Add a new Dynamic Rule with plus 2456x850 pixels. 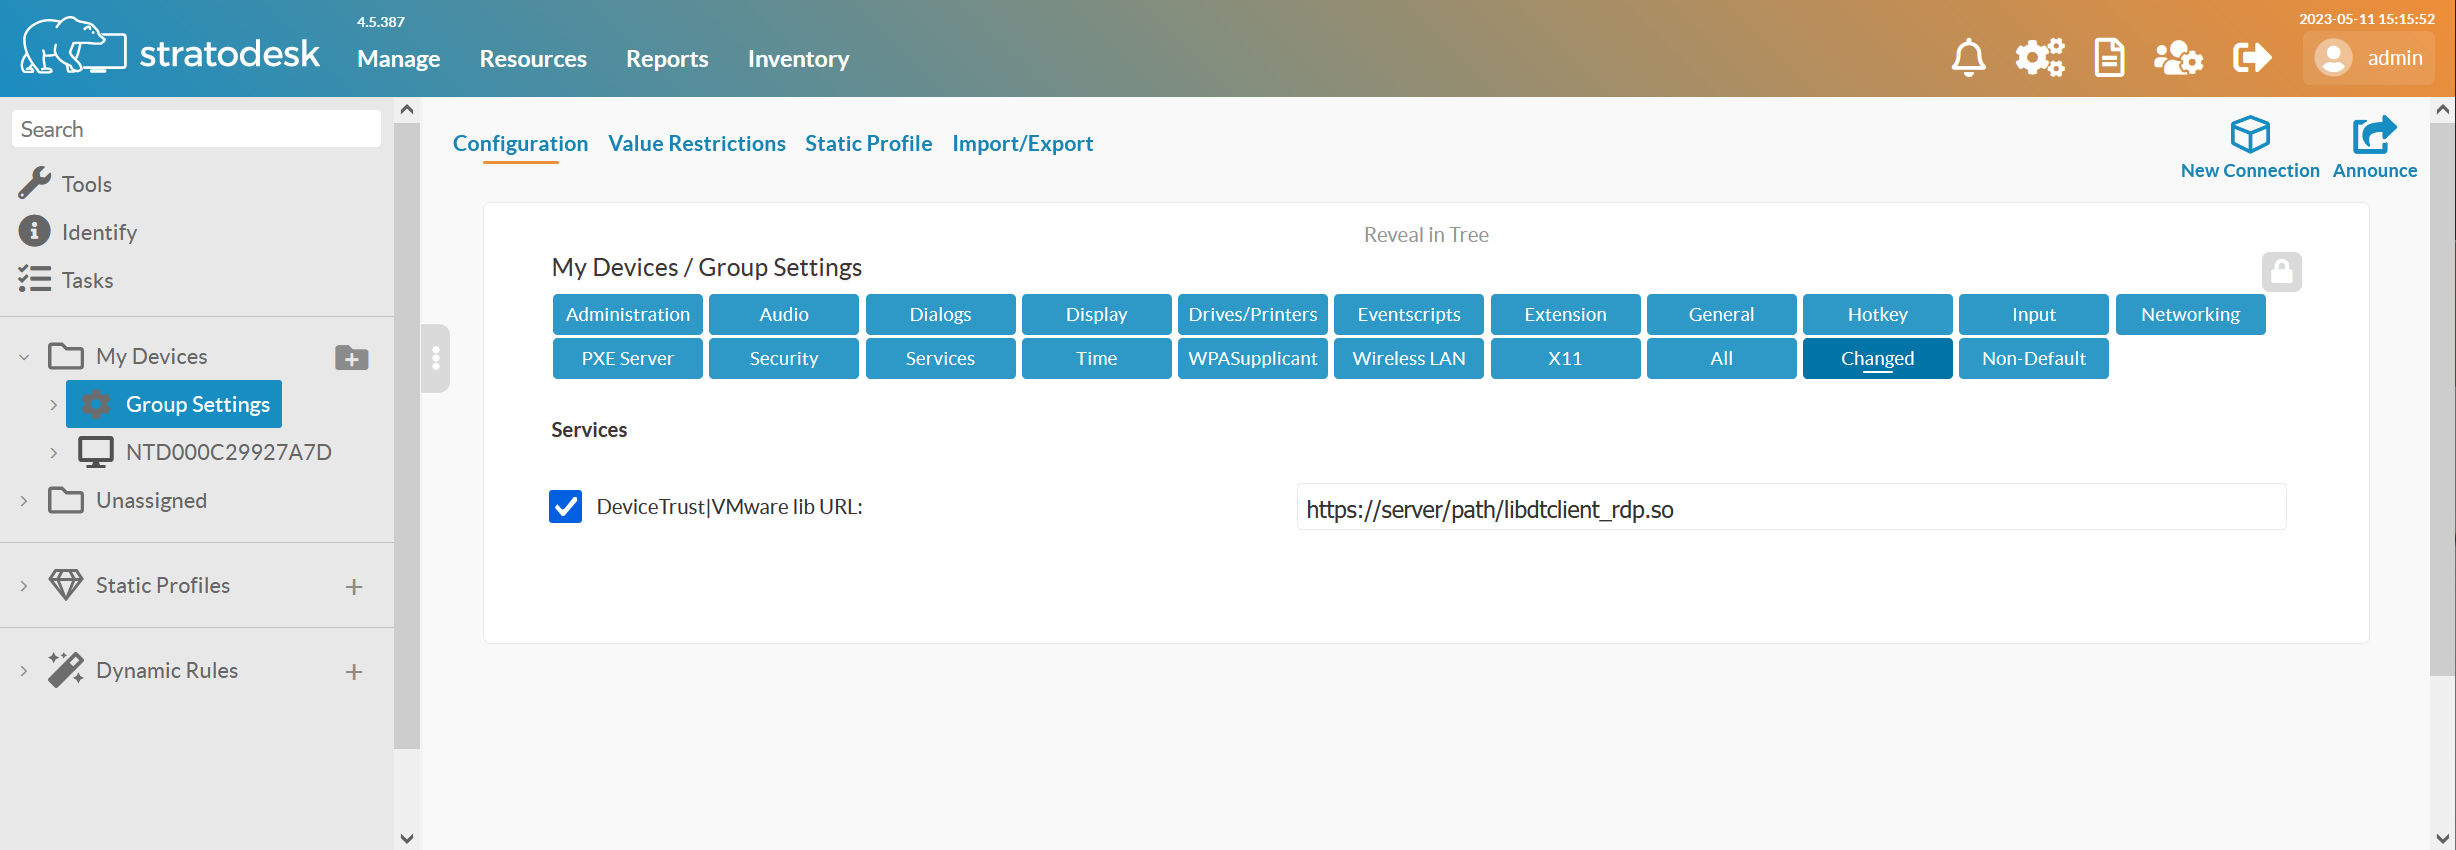coord(354,672)
